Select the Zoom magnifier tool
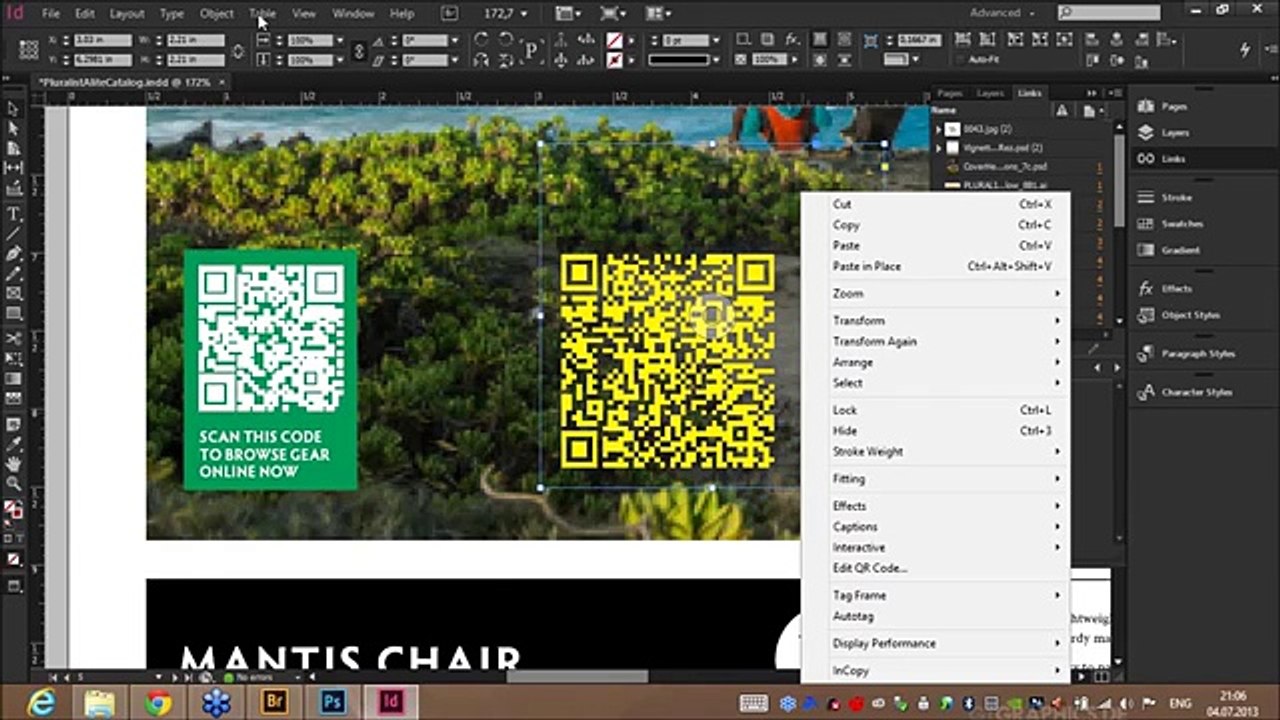The width and height of the screenshot is (1280, 720). click(14, 484)
